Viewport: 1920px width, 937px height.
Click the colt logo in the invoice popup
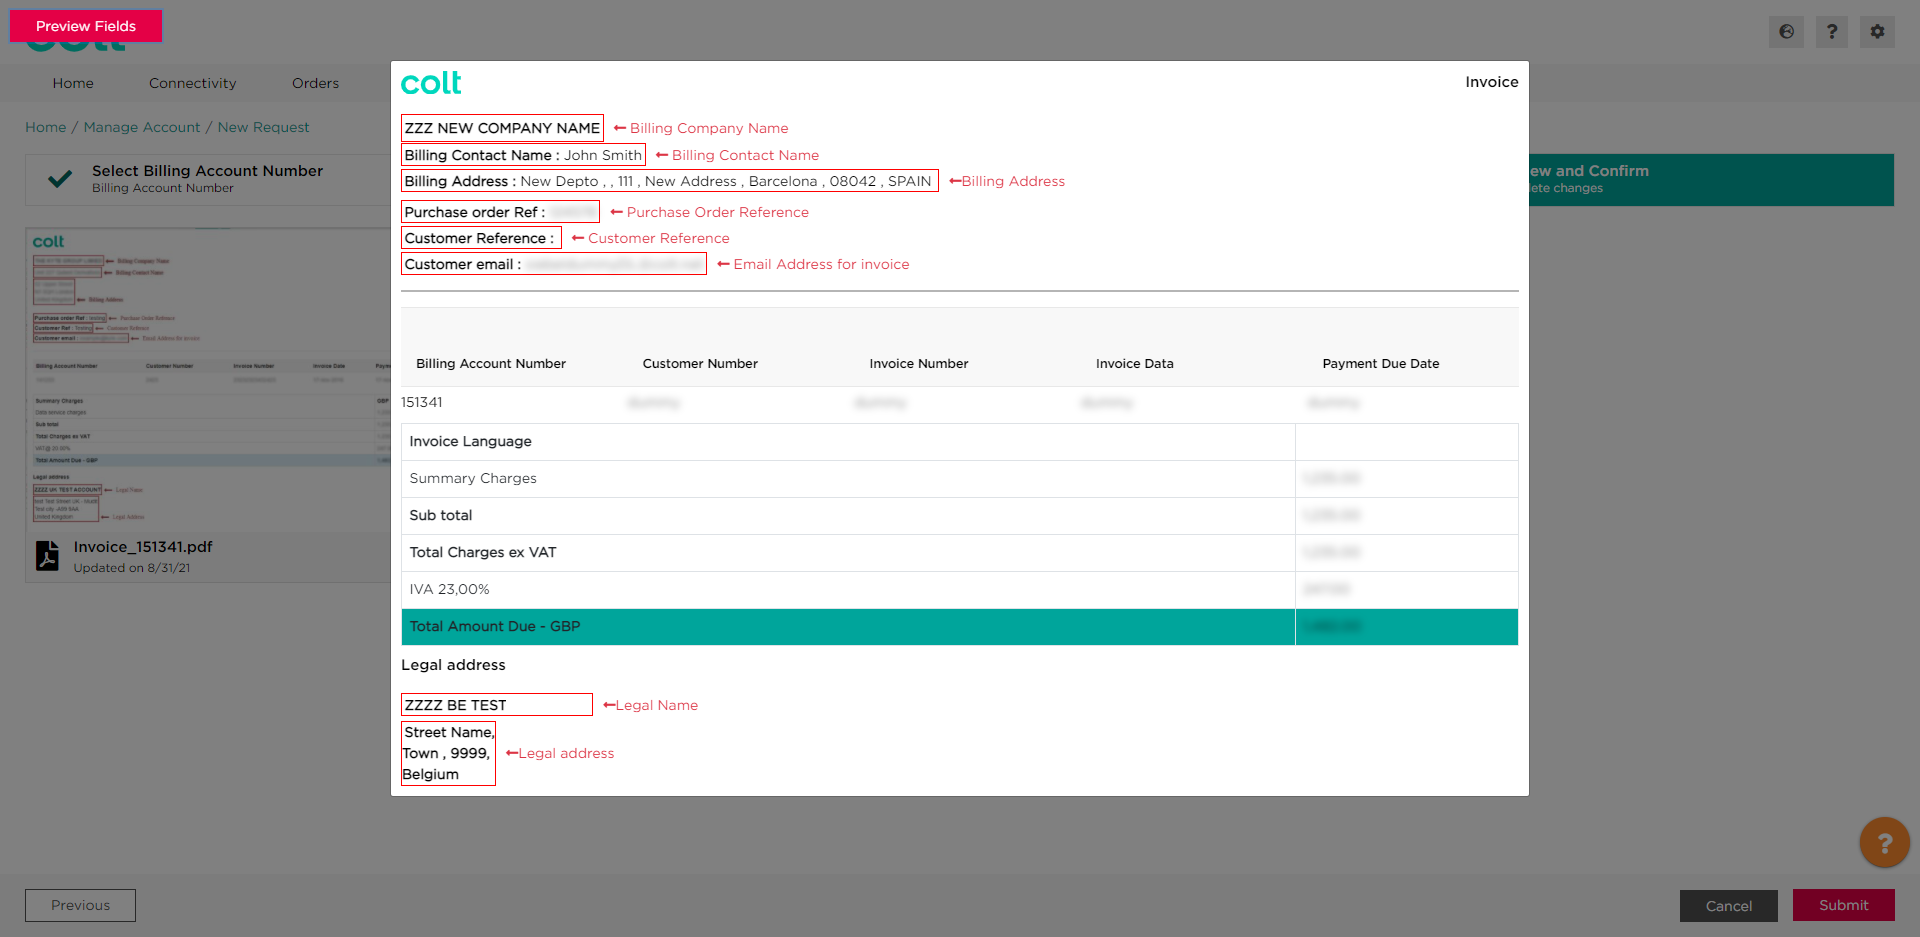[431, 83]
